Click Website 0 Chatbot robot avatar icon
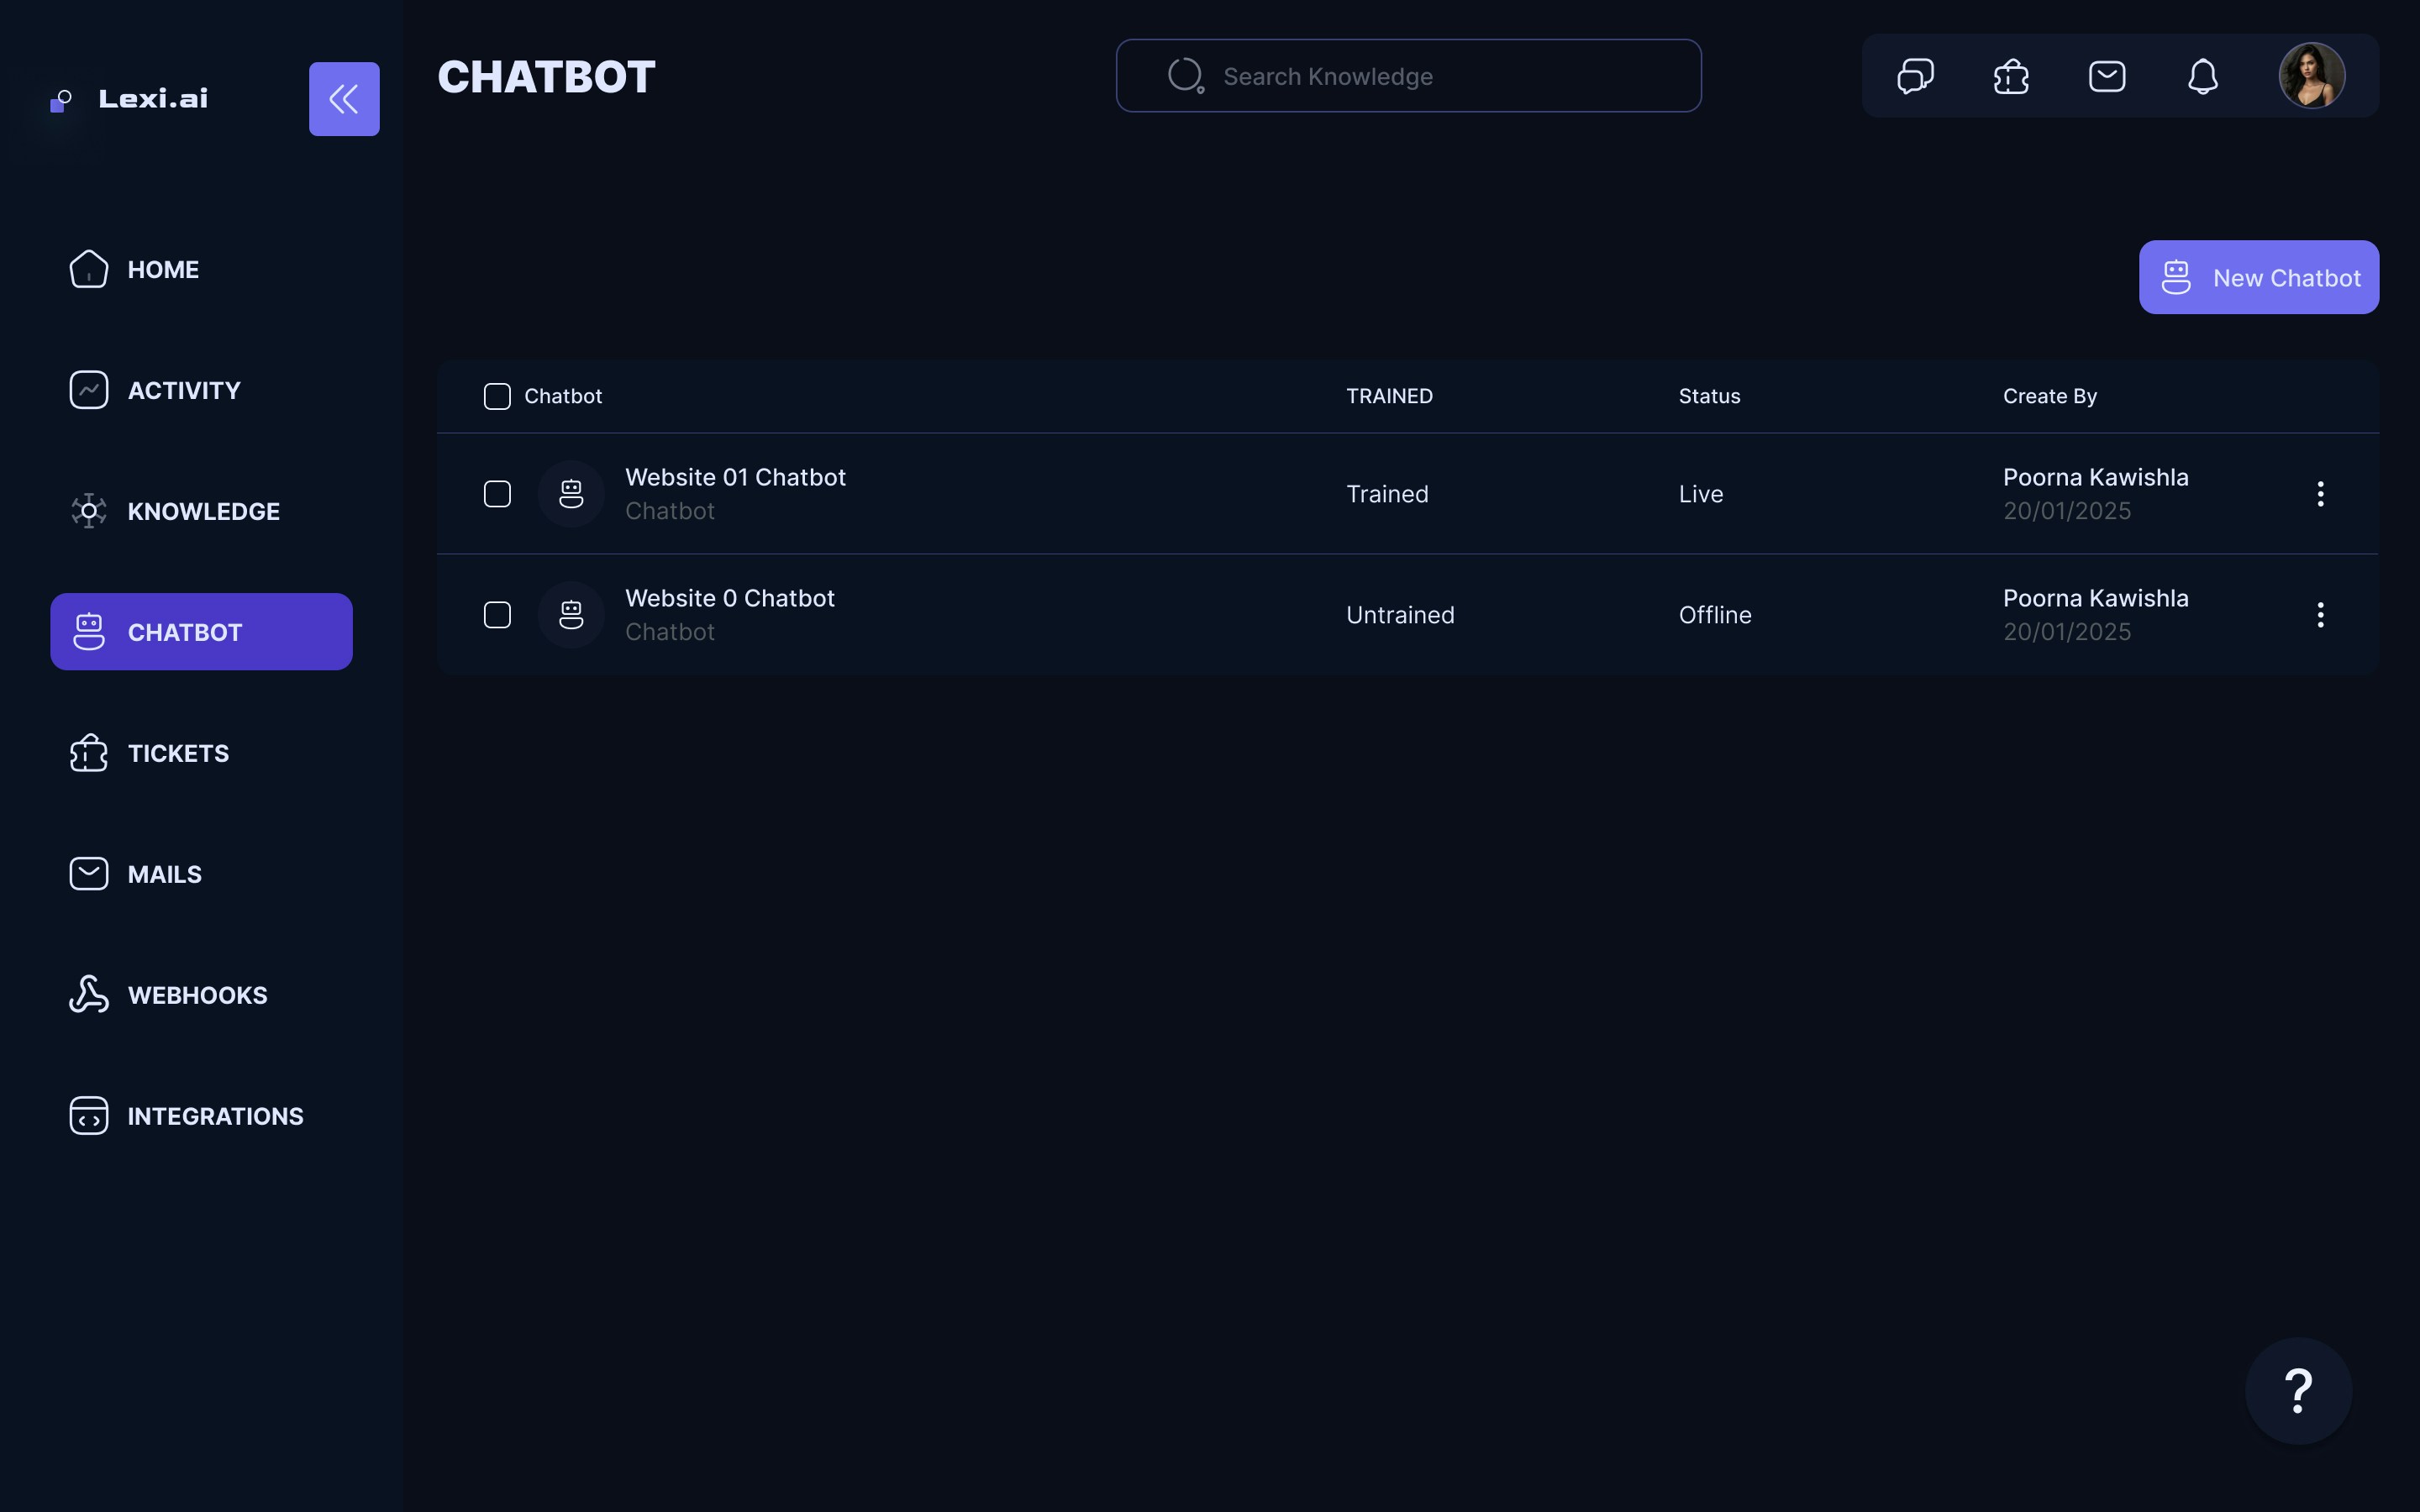Image resolution: width=2420 pixels, height=1512 pixels. [x=571, y=615]
